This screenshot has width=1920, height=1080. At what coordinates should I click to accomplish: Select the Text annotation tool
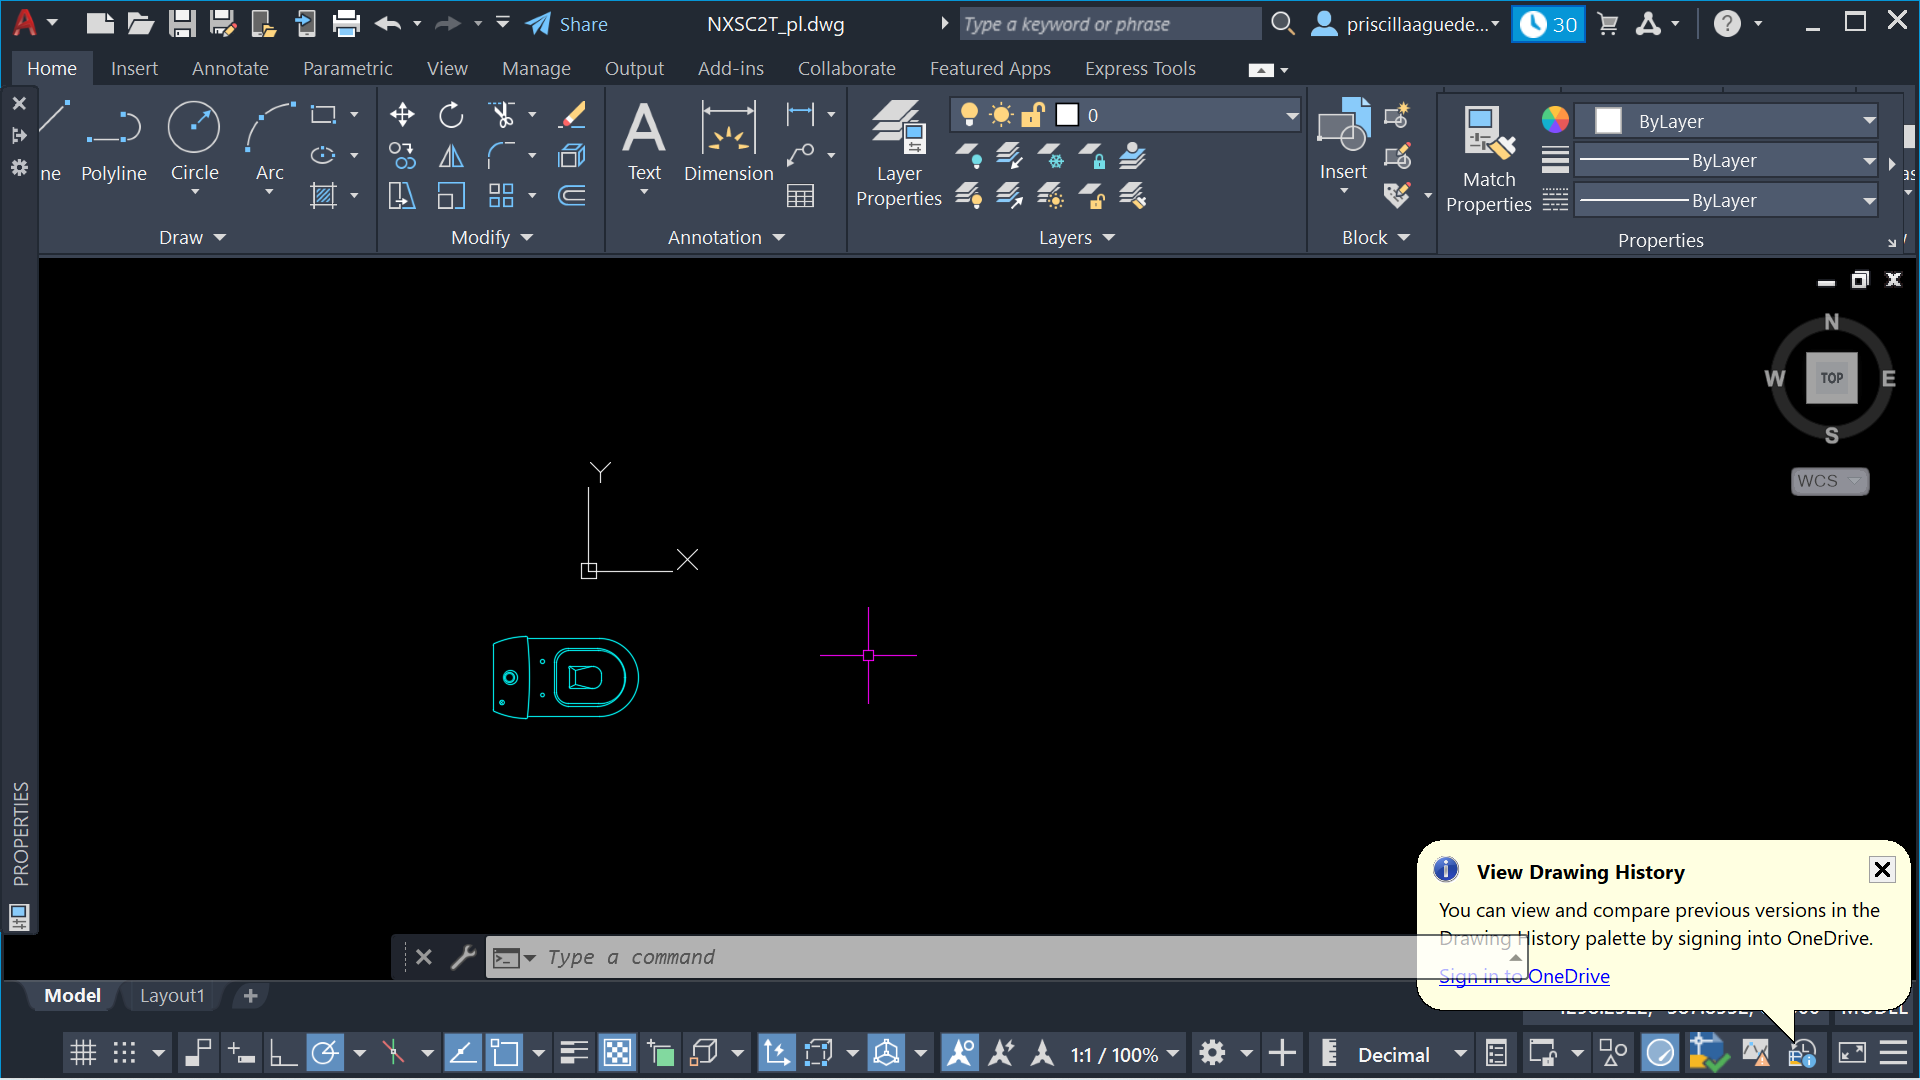tap(644, 144)
